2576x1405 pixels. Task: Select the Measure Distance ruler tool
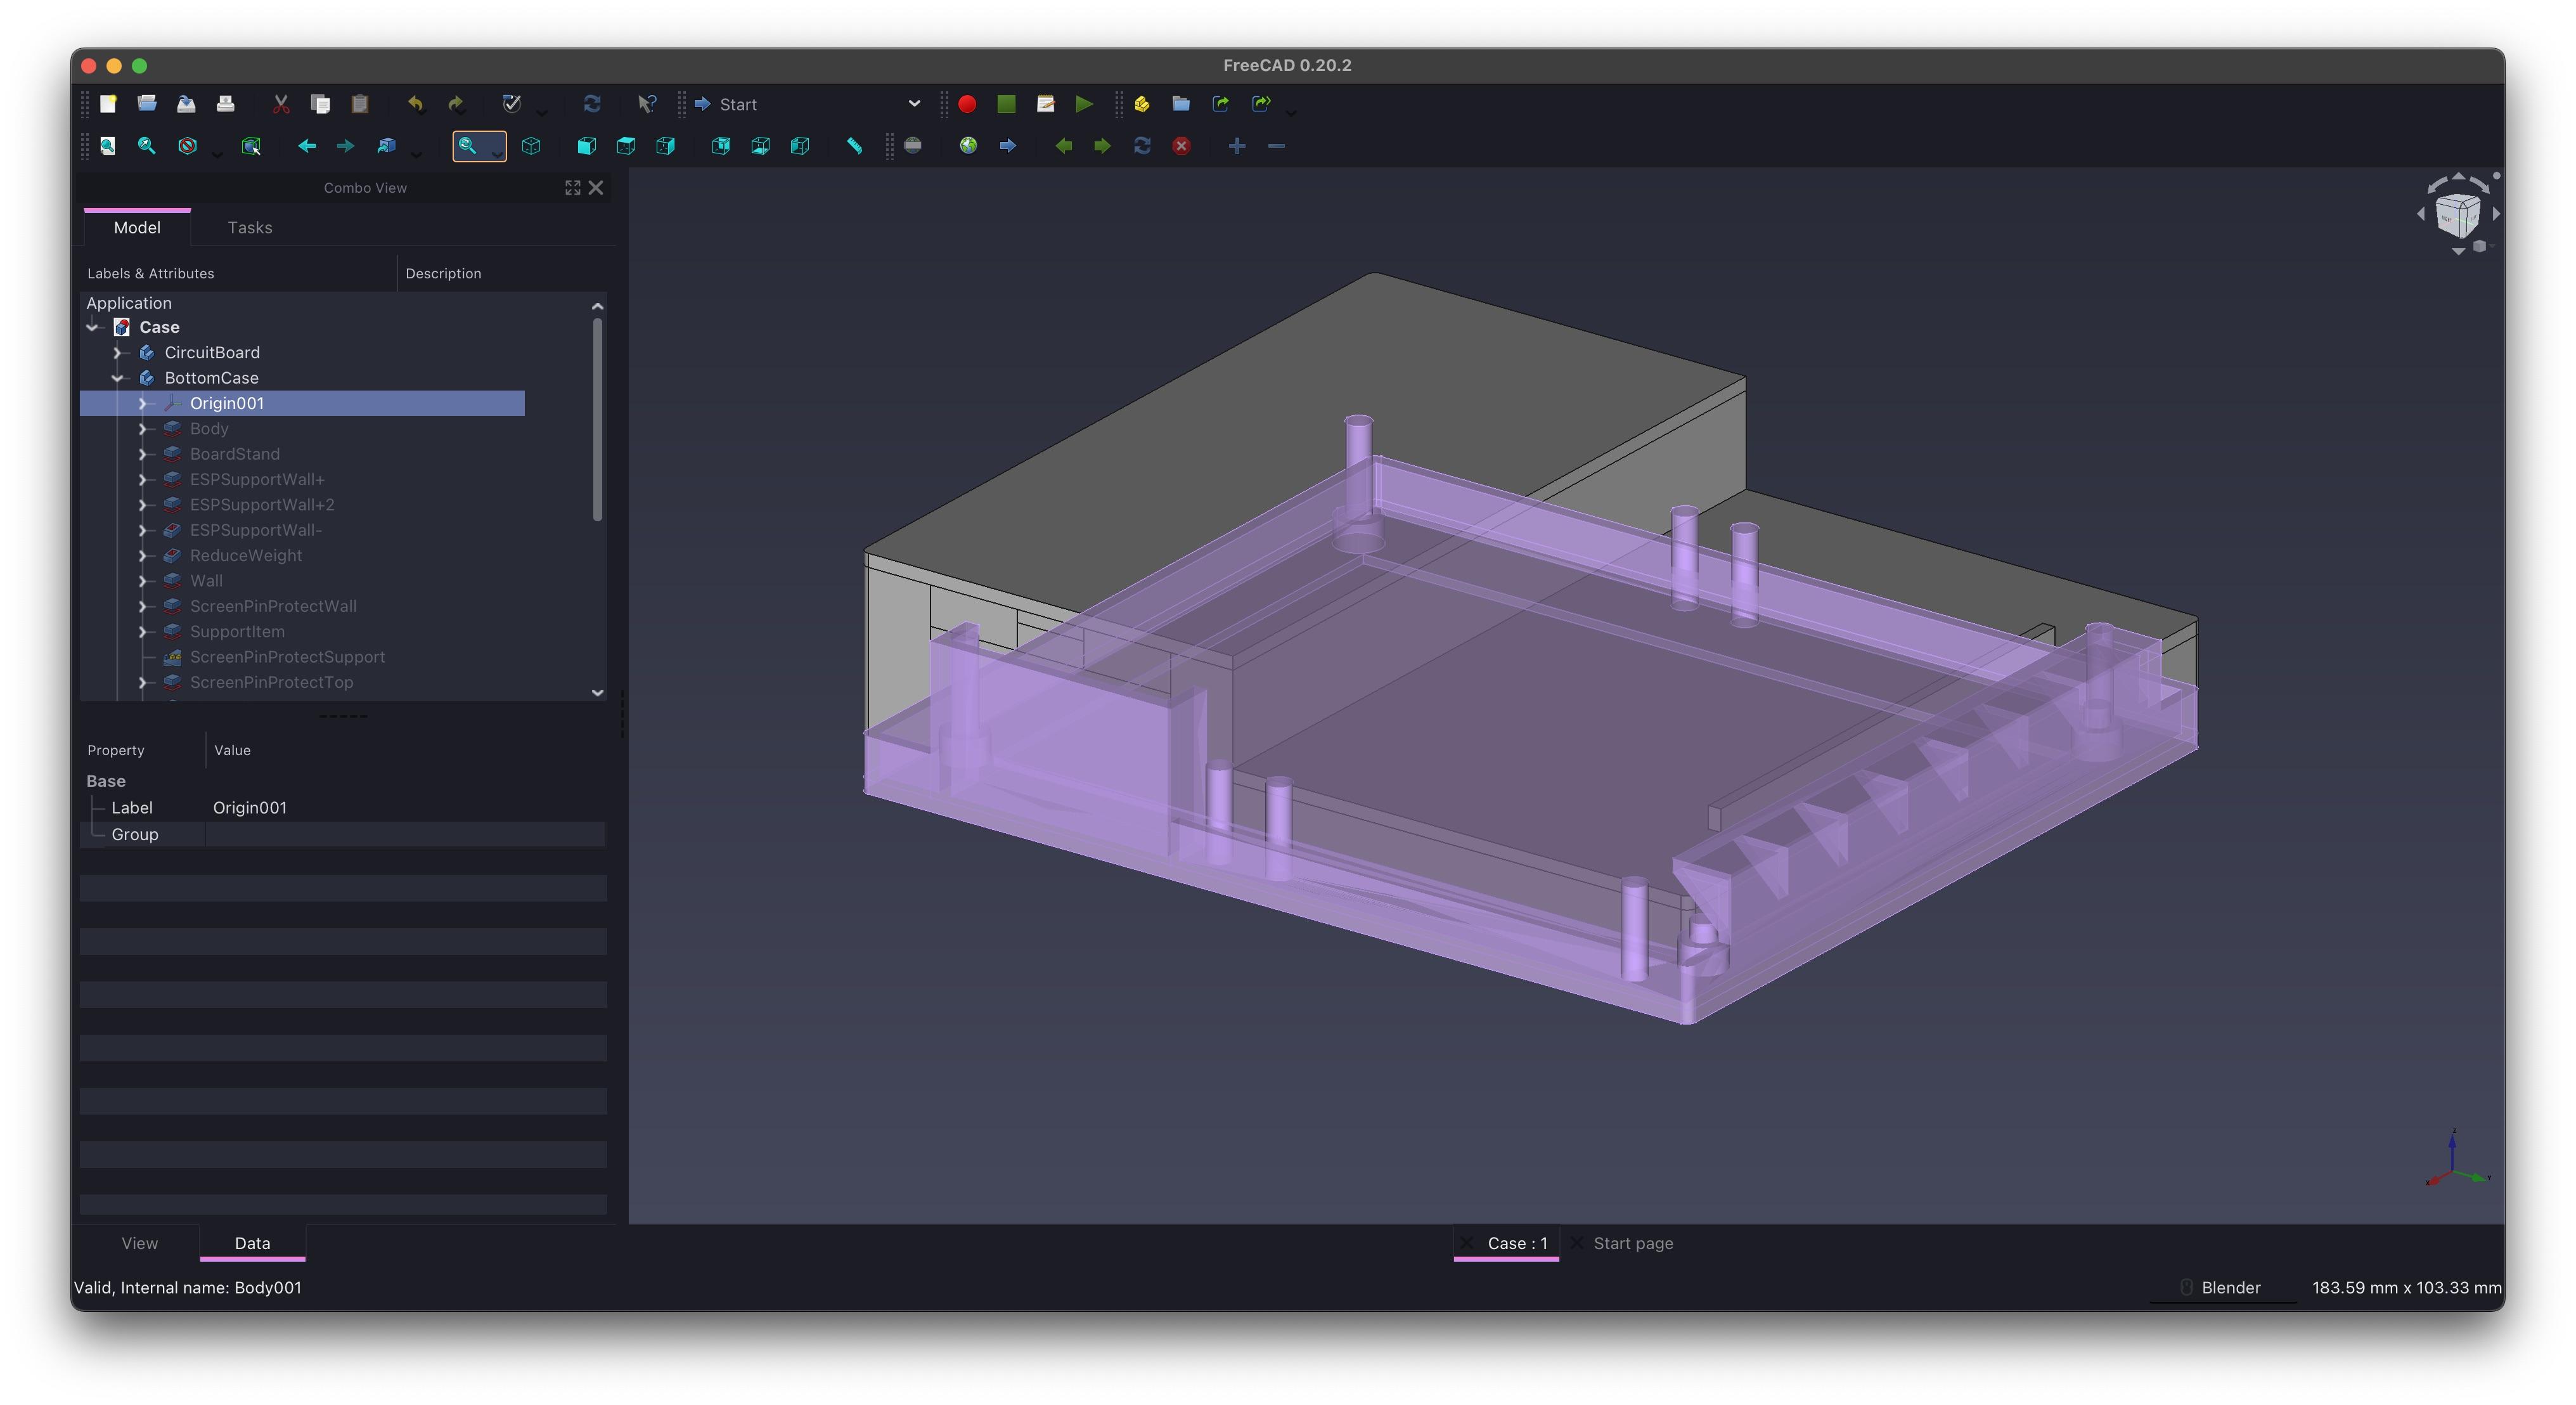click(x=854, y=146)
